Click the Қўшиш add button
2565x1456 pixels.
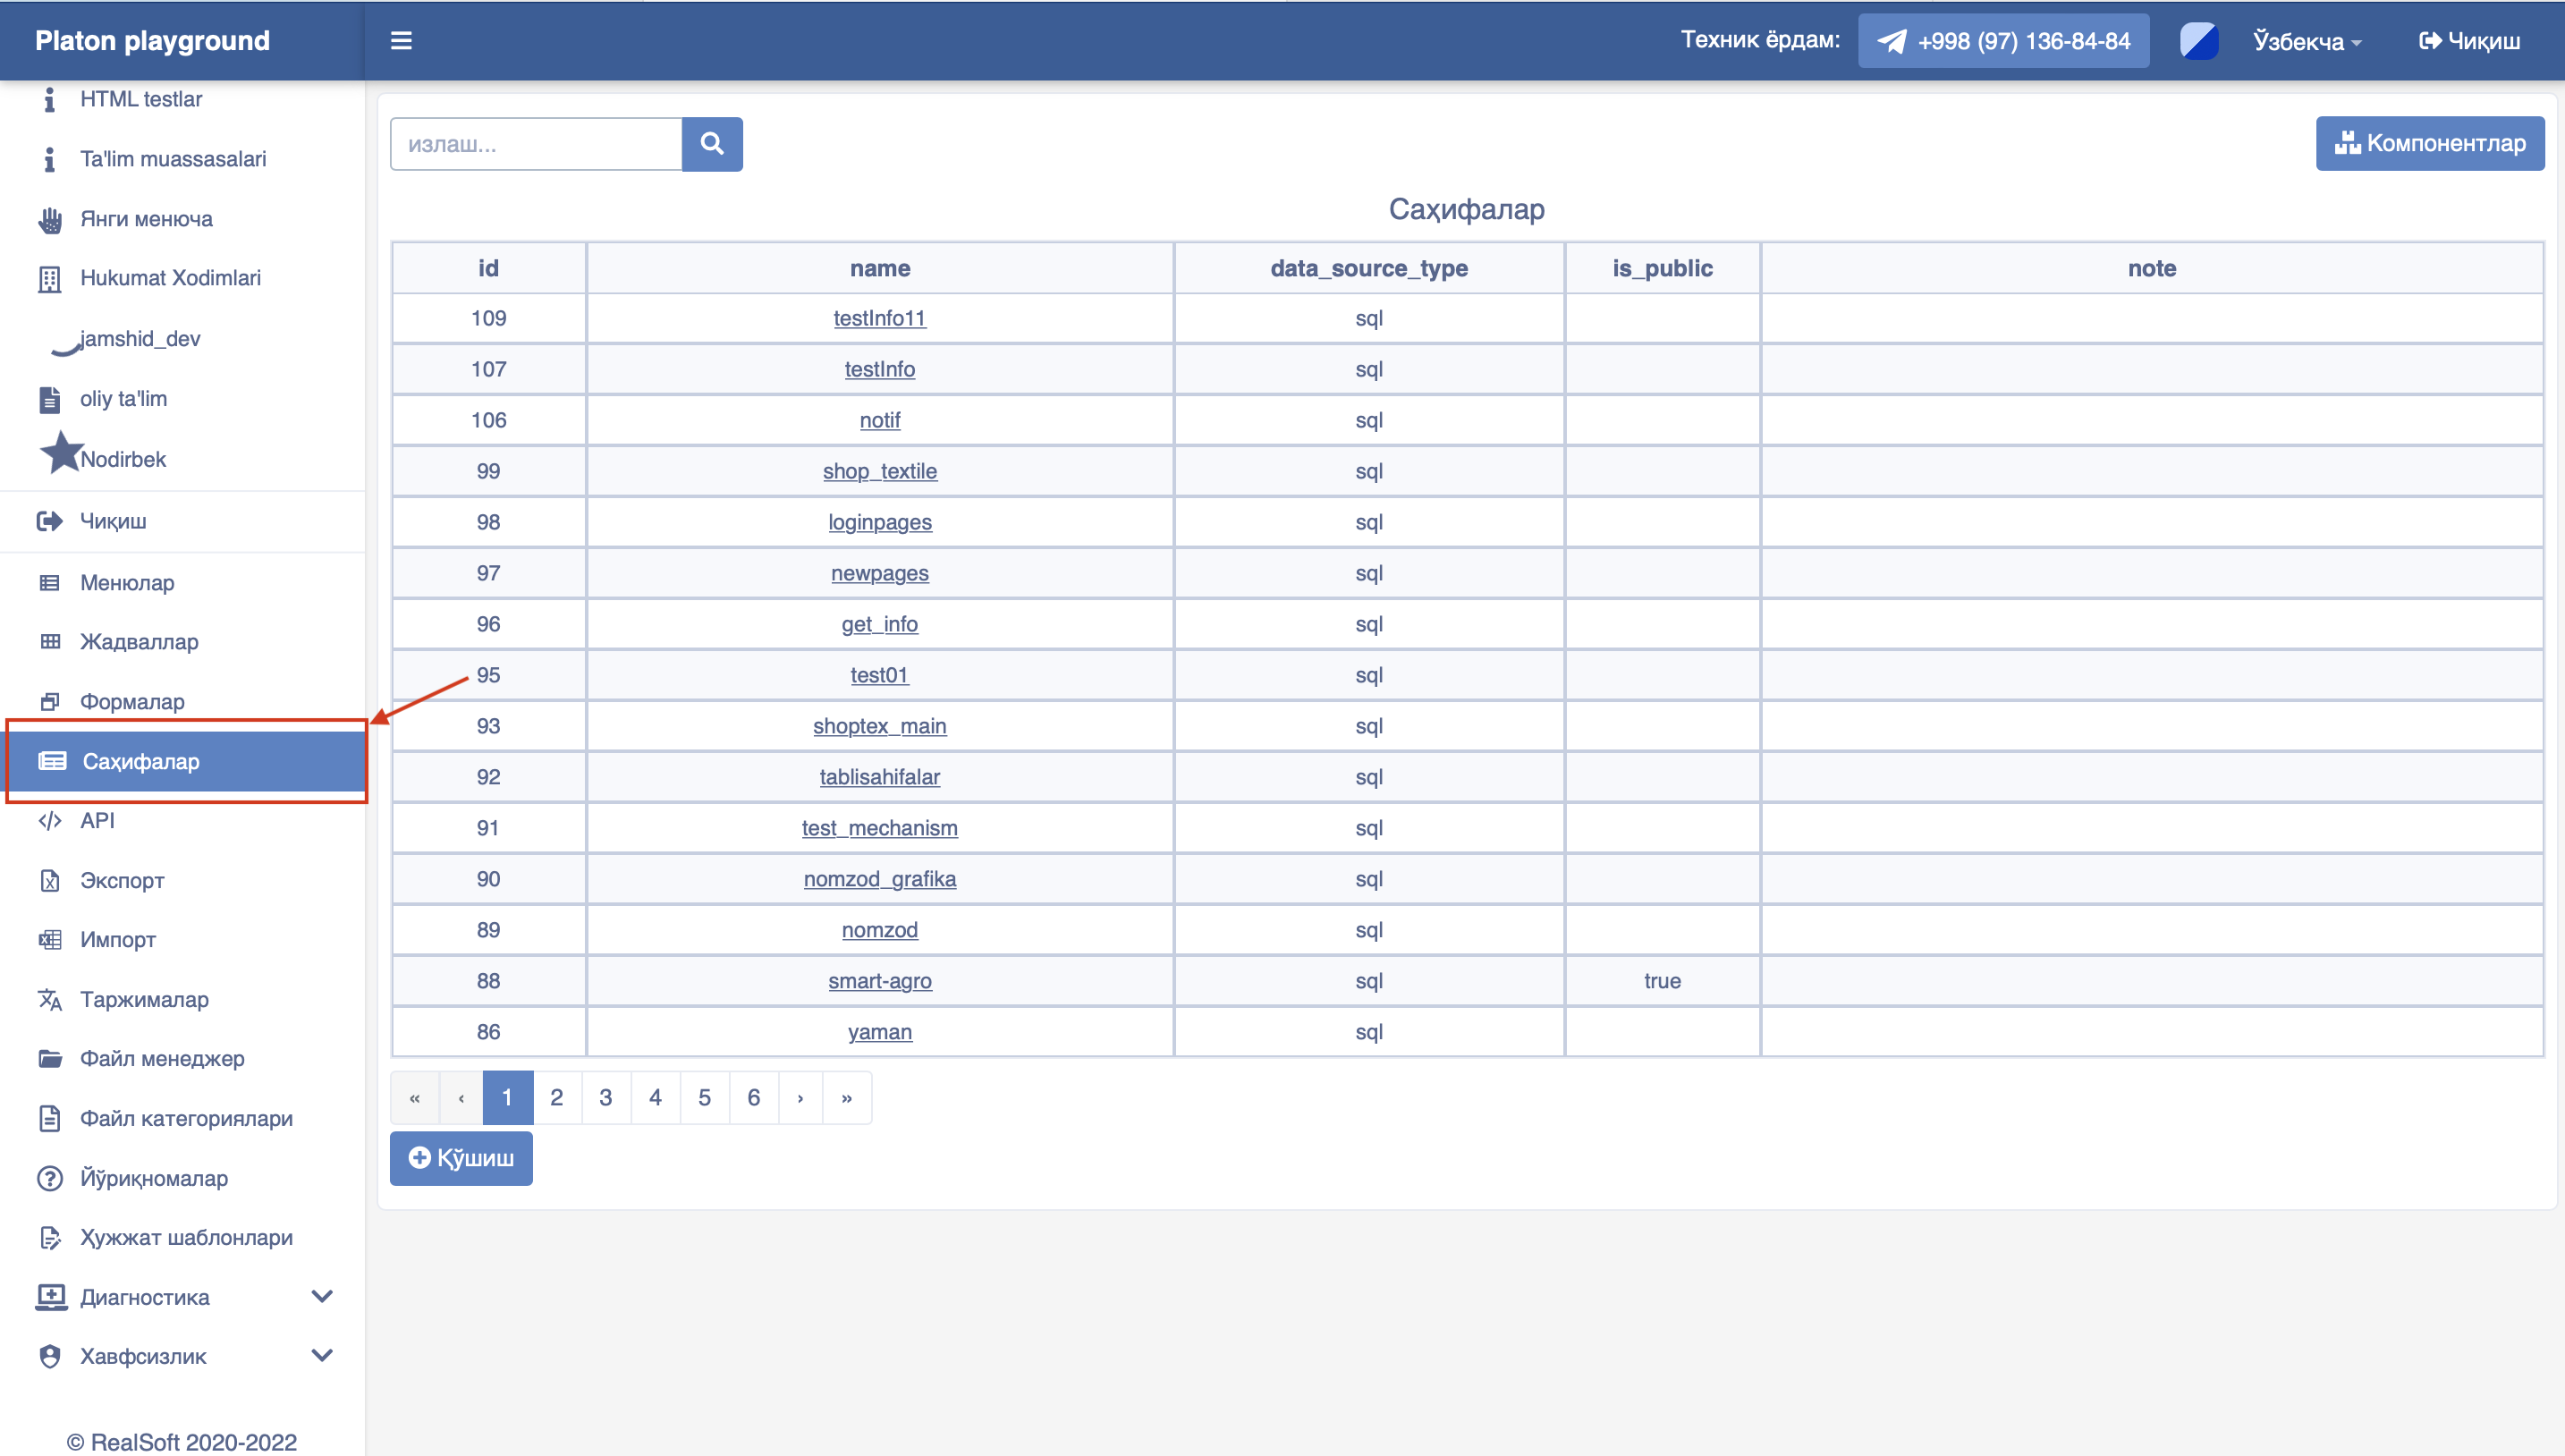coord(461,1158)
